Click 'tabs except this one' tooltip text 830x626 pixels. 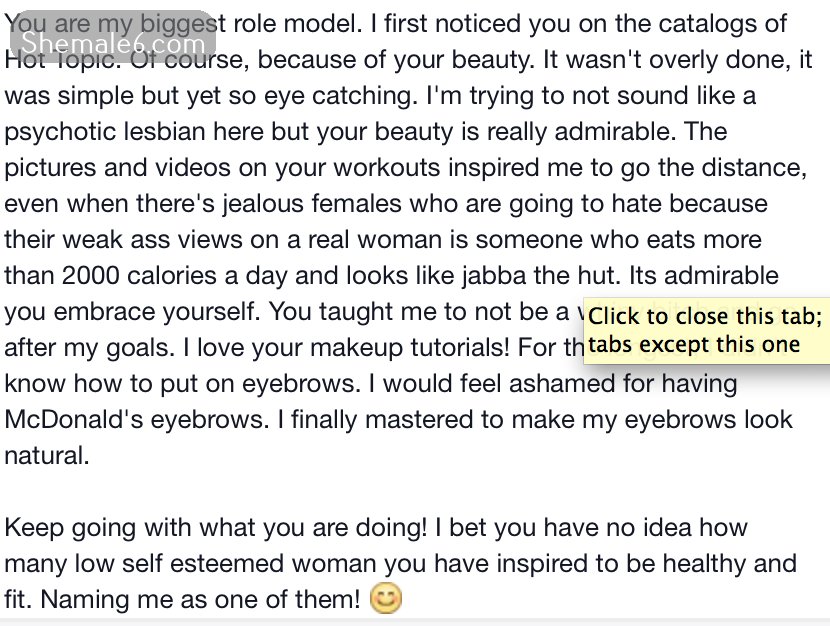tap(694, 344)
